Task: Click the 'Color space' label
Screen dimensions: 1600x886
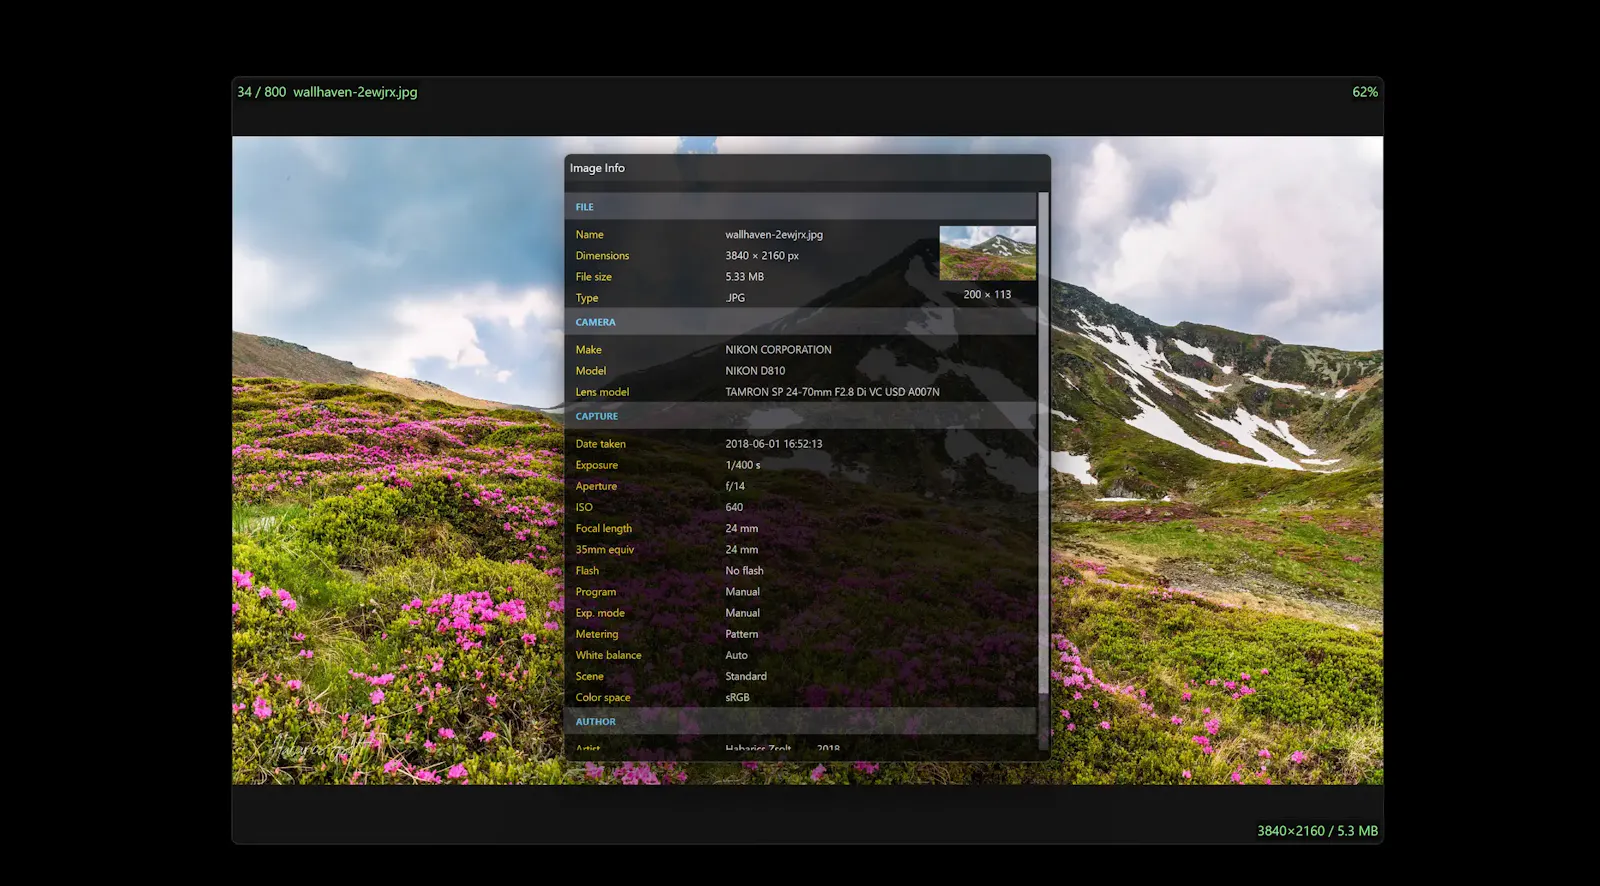Action: pos(603,698)
